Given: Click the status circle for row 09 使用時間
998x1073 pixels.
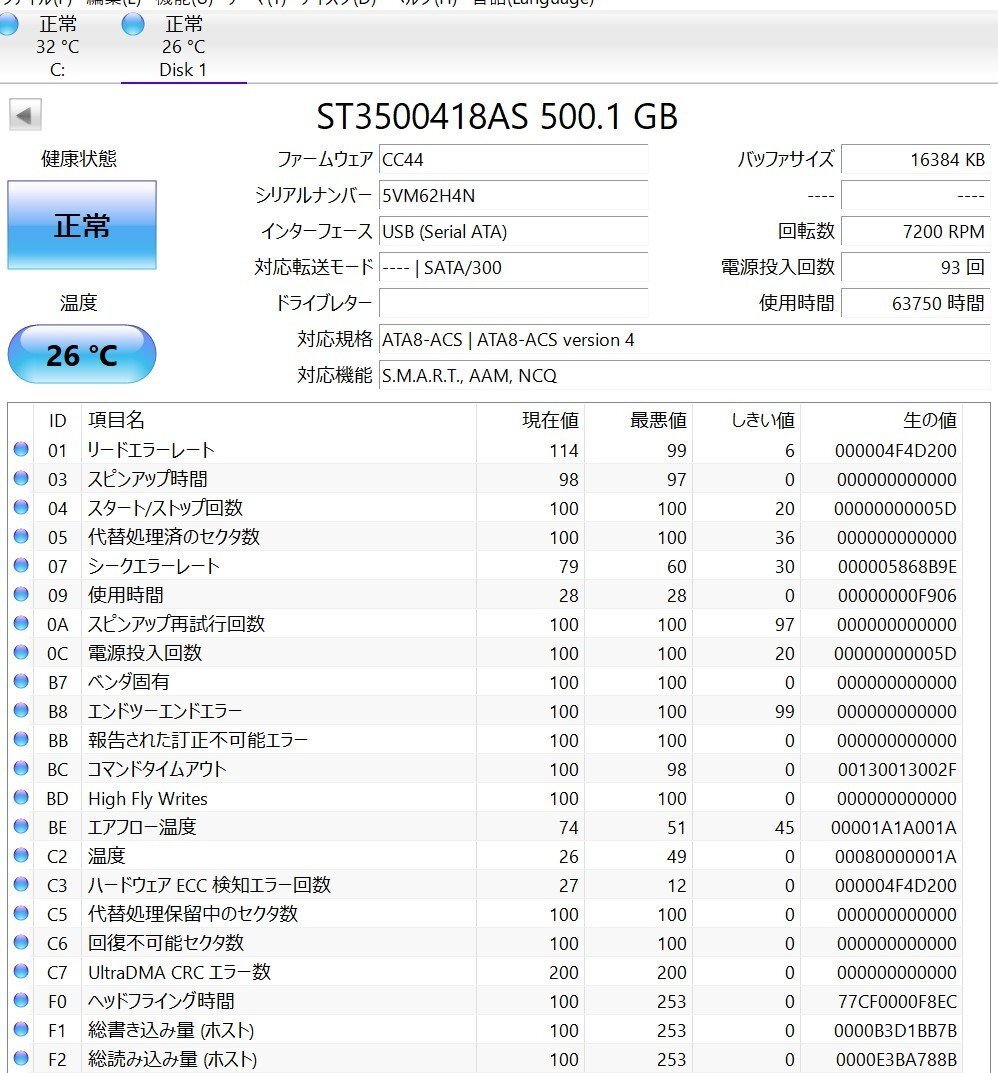Looking at the screenshot, I should coord(21,595).
